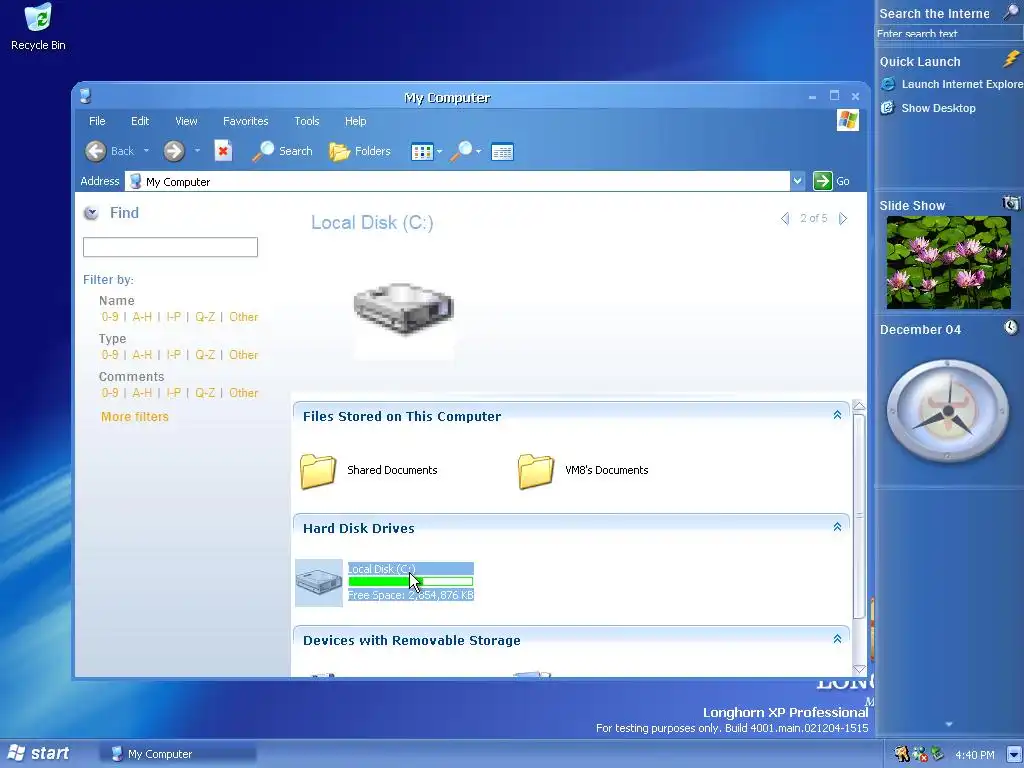
Task: Click the file list scroll down arrow
Action: click(859, 669)
